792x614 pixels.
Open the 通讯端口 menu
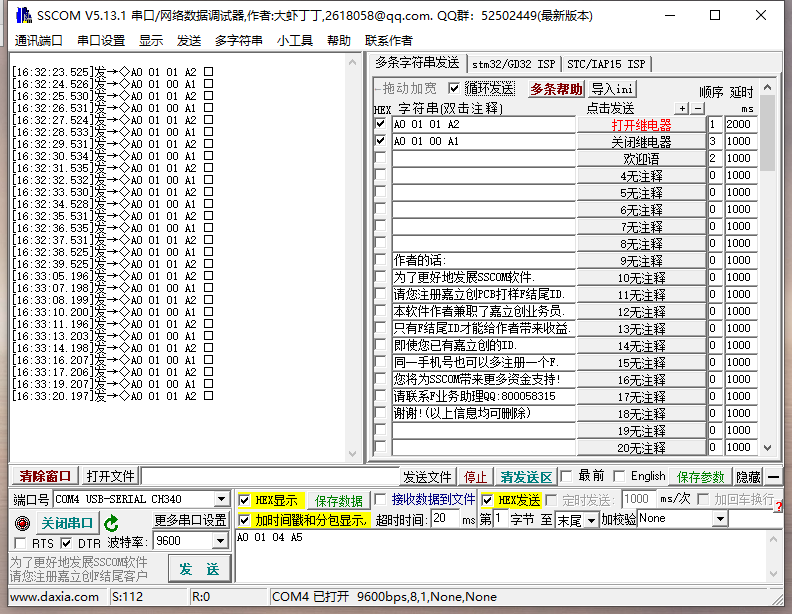click(x=38, y=40)
